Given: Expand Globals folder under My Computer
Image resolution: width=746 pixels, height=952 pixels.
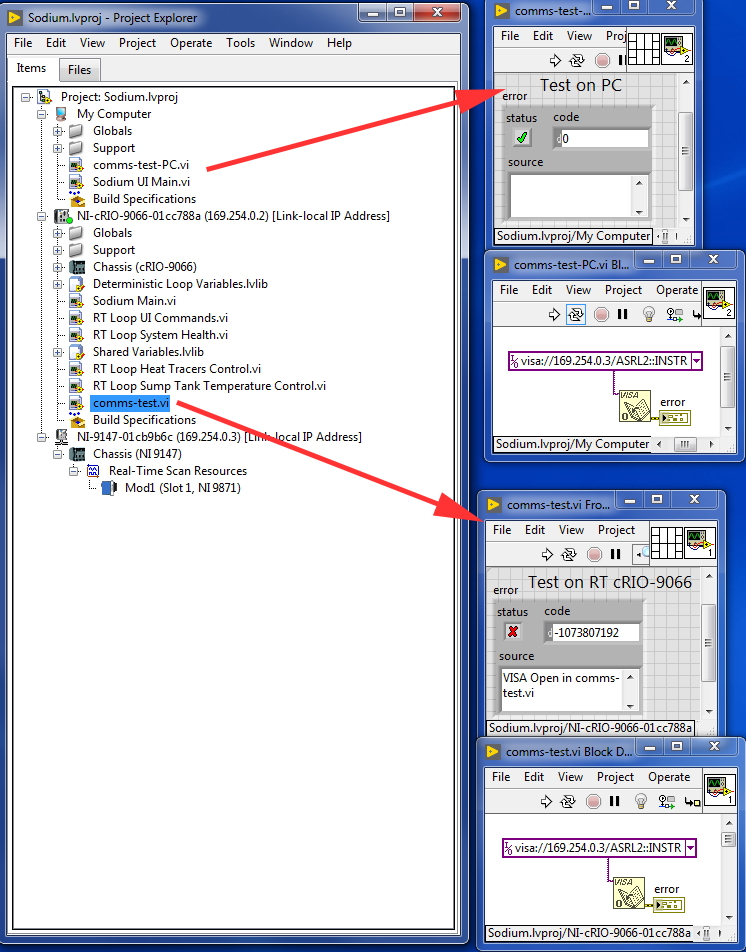Looking at the screenshot, I should coord(58,131).
